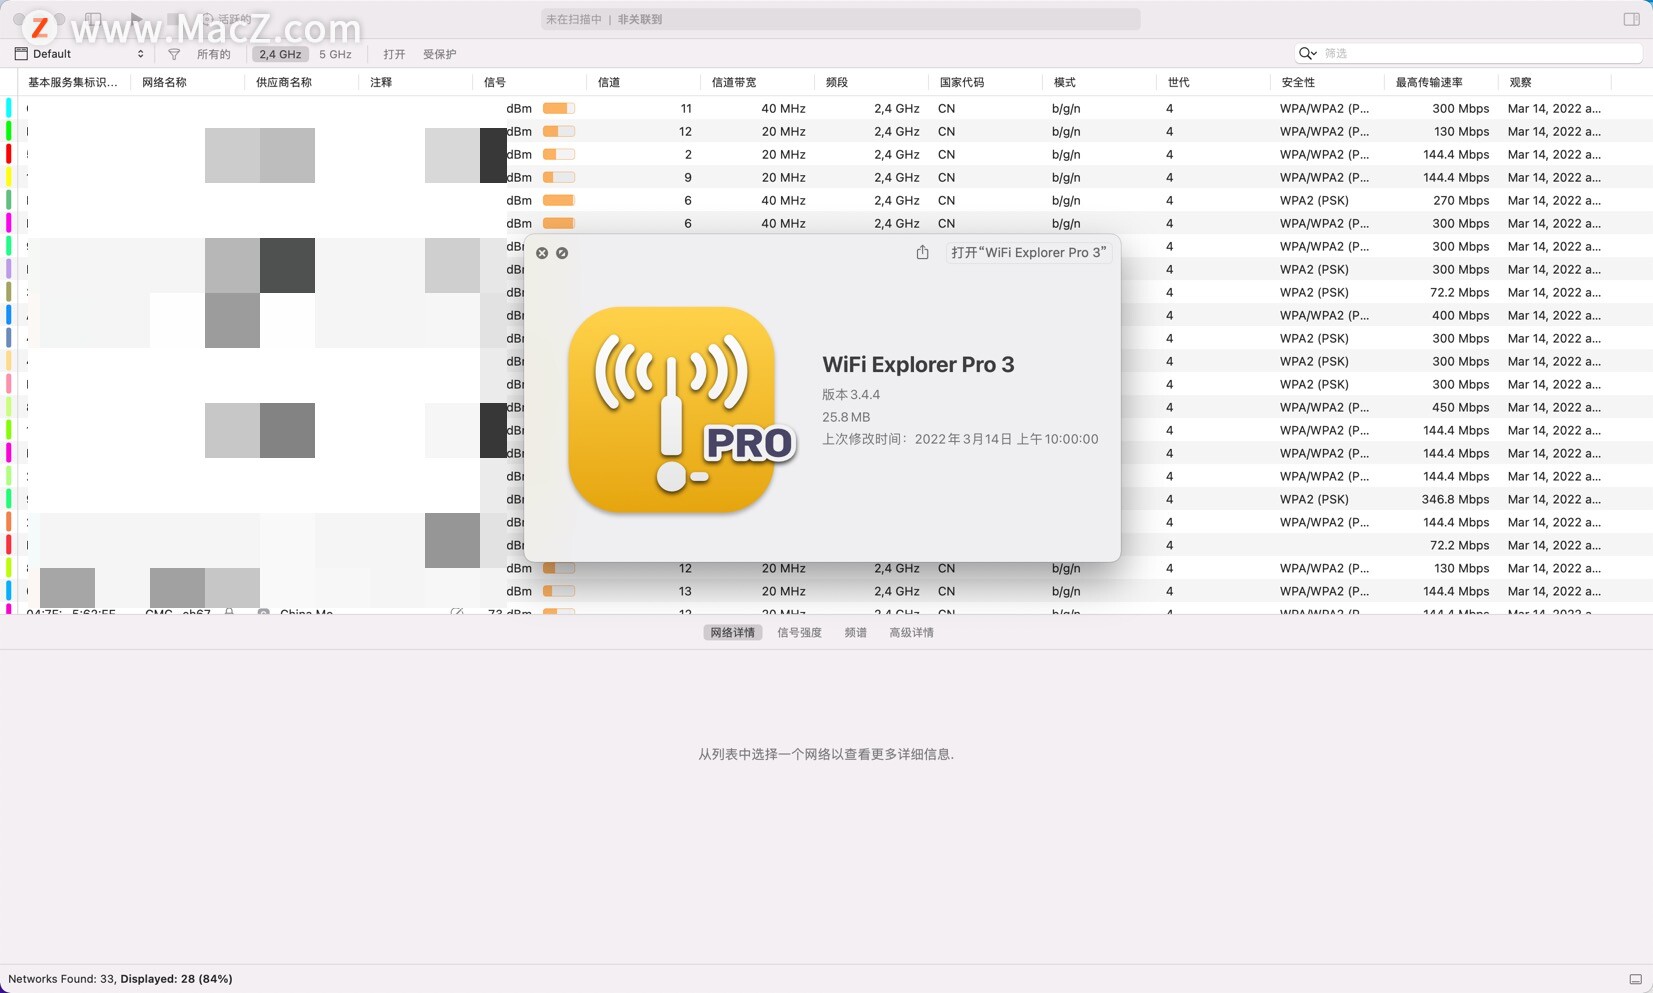Click signal strength bar in channel 13 row
Image resolution: width=1653 pixels, height=993 pixels.
(x=559, y=591)
